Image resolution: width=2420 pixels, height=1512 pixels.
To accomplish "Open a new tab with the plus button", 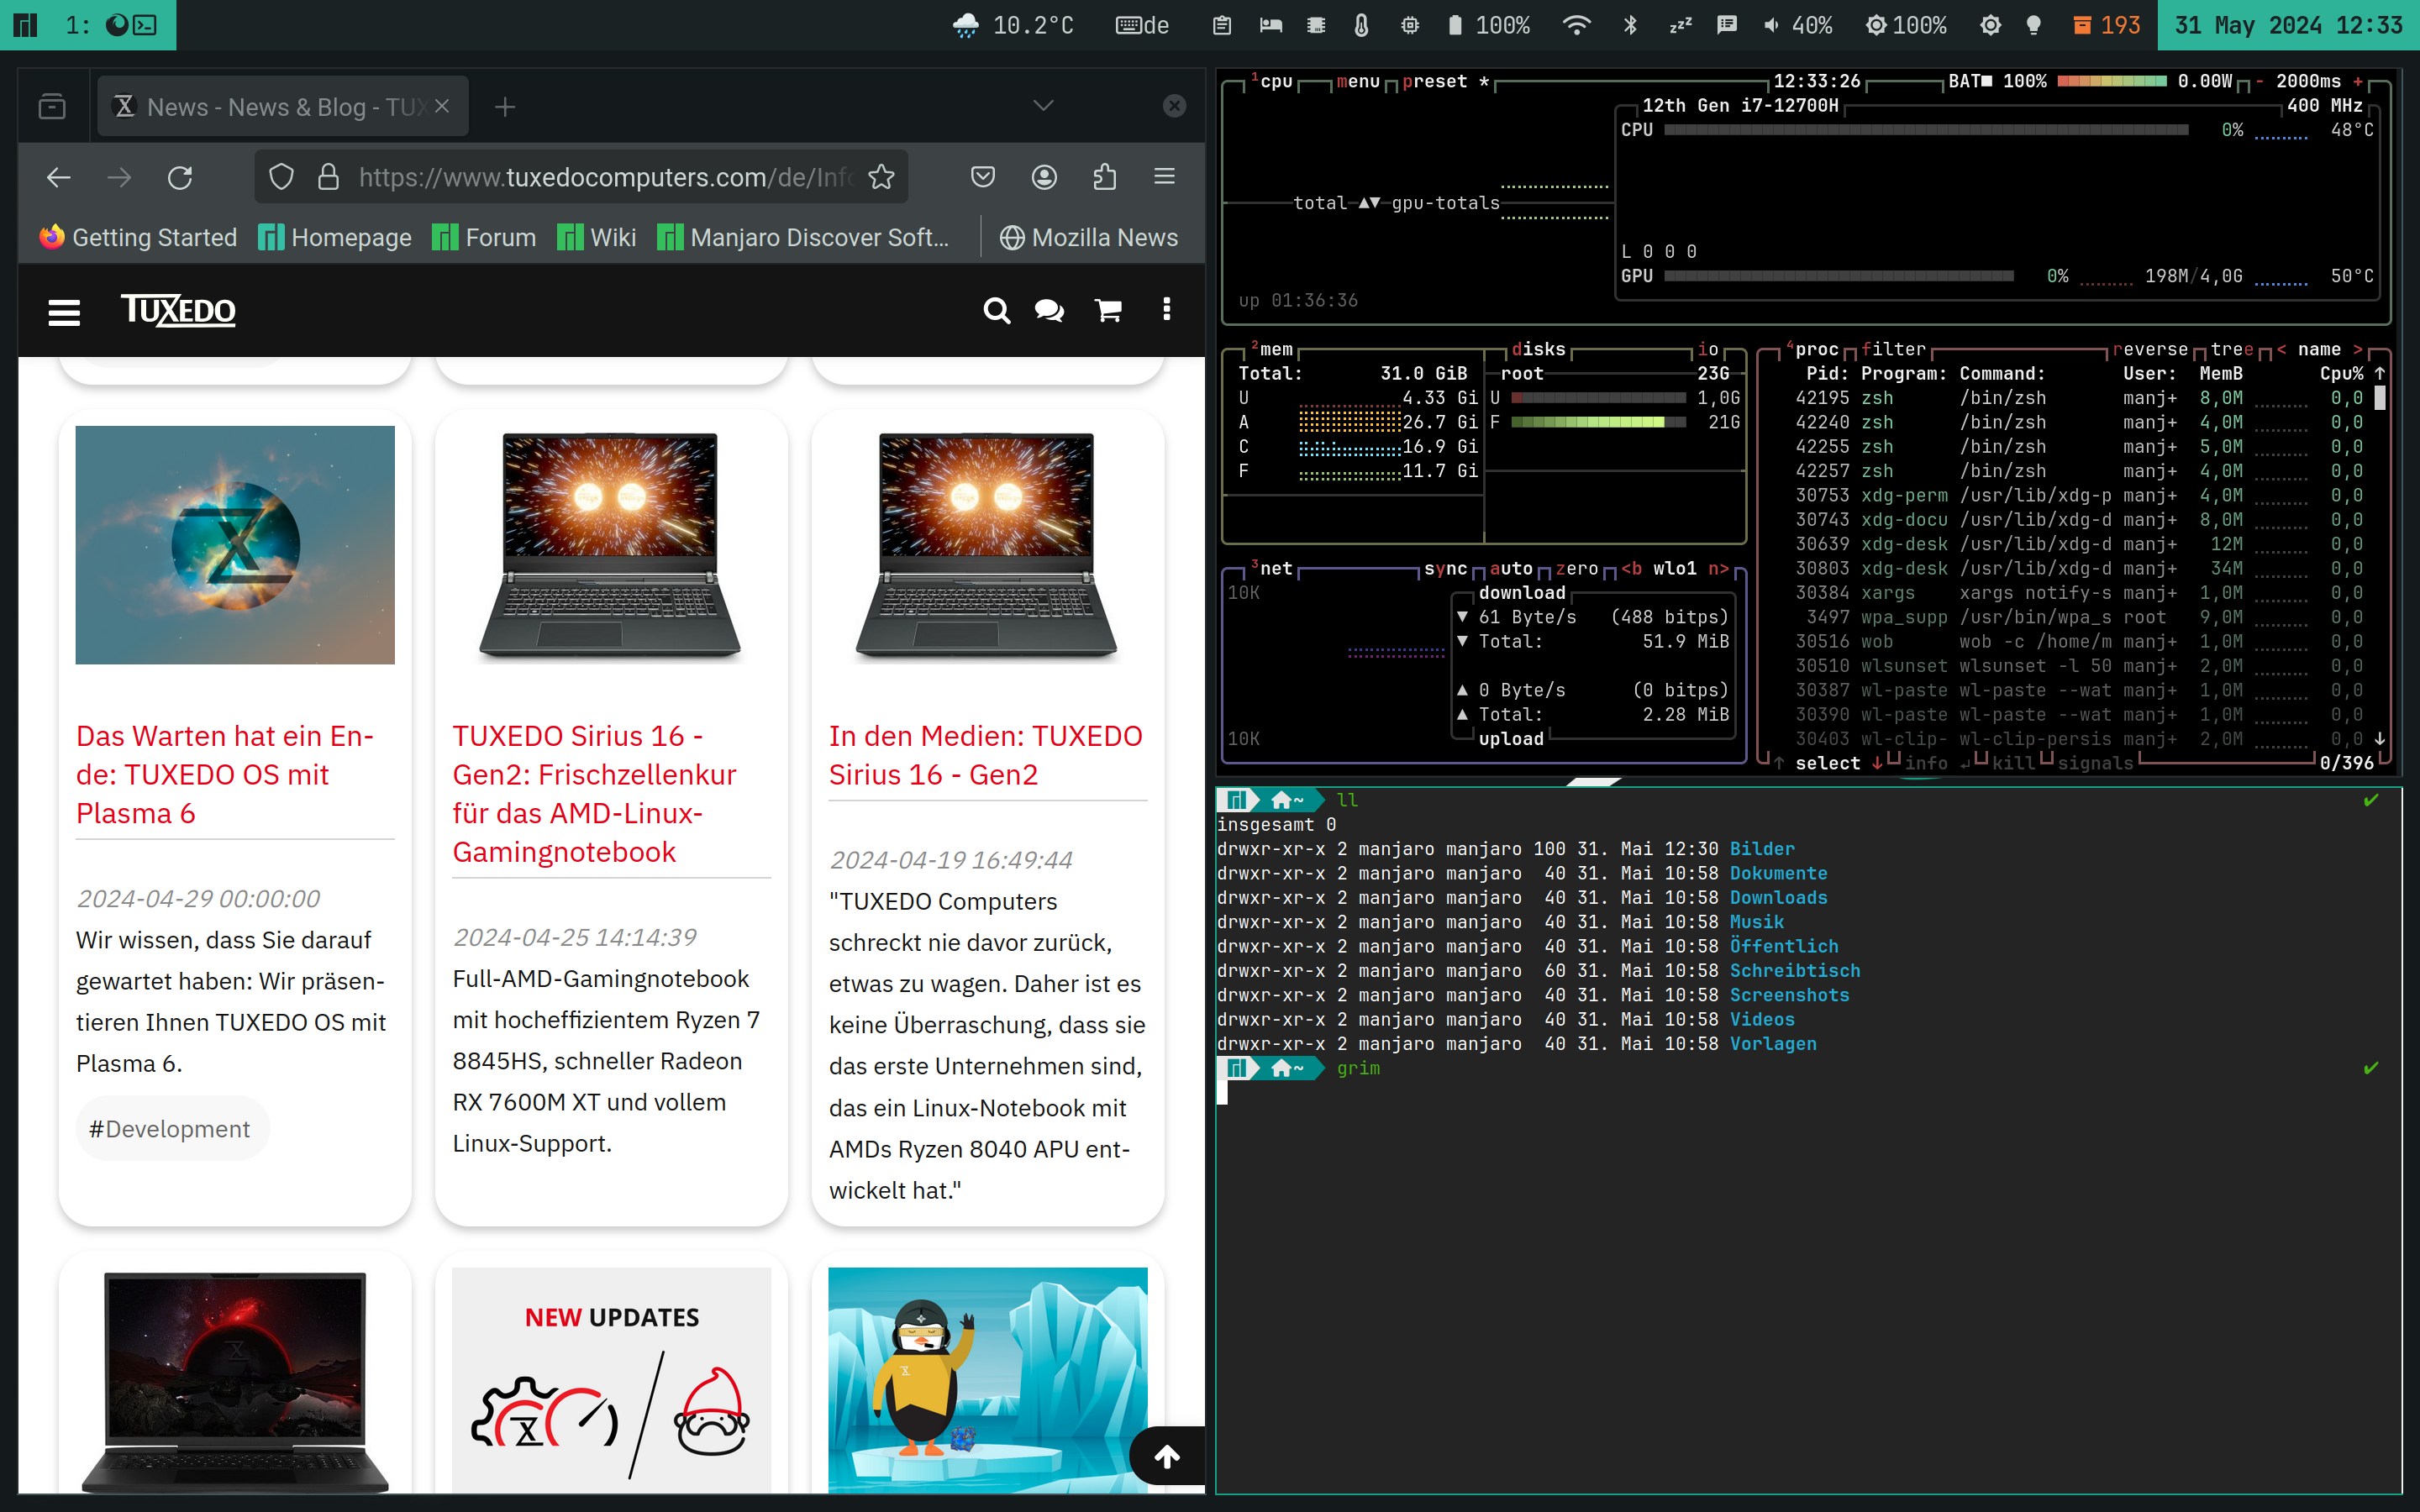I will [x=505, y=106].
